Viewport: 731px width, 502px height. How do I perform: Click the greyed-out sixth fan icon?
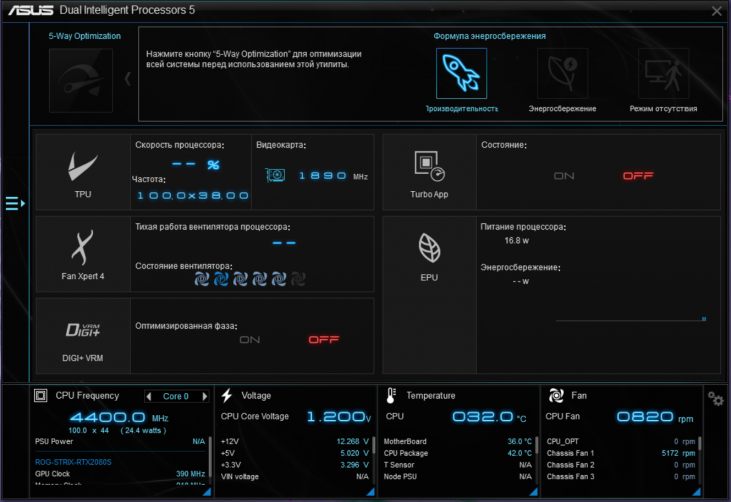click(x=298, y=279)
